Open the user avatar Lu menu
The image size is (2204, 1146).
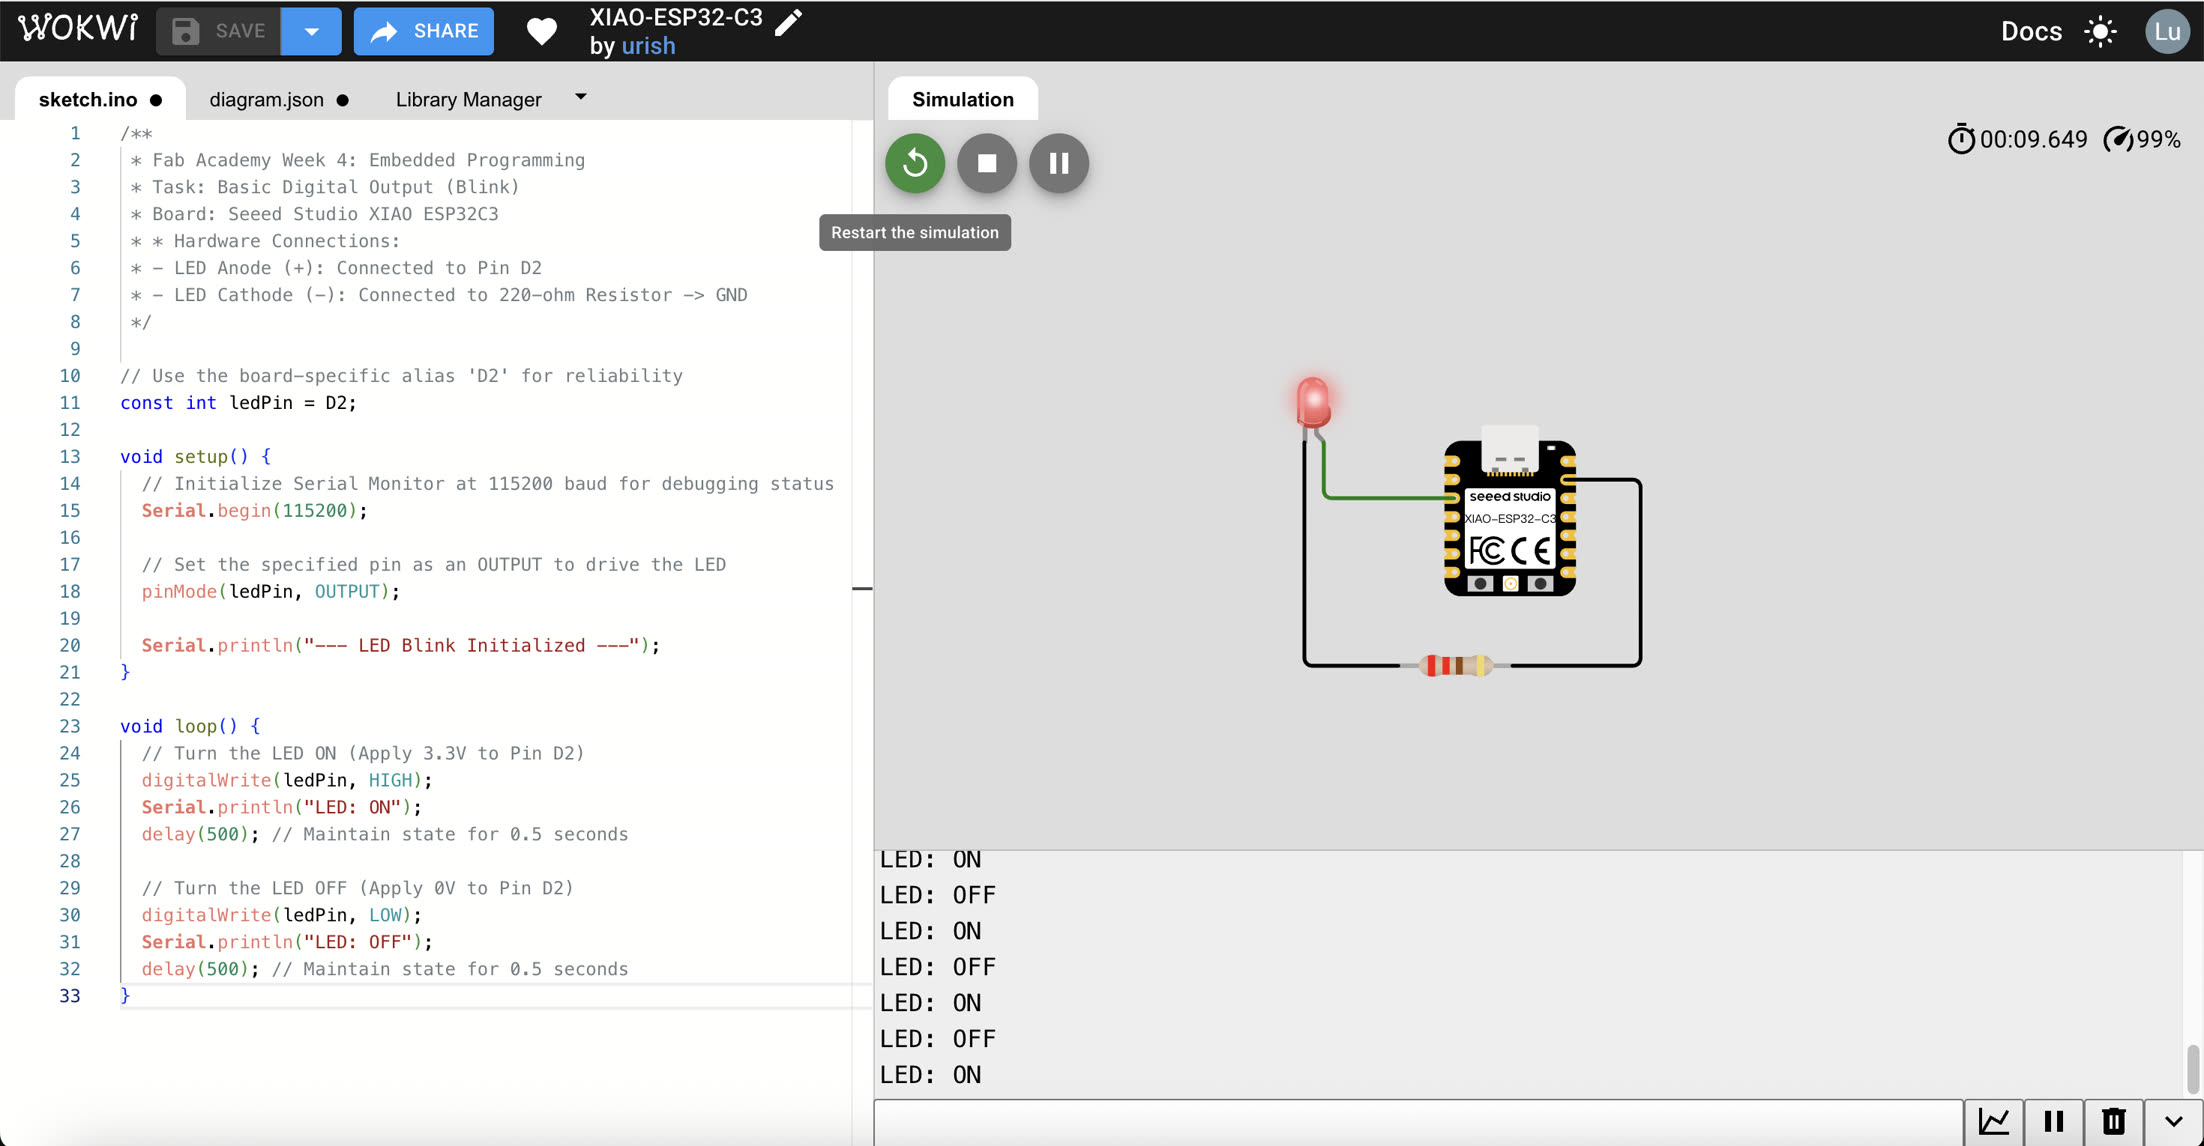tap(2167, 31)
